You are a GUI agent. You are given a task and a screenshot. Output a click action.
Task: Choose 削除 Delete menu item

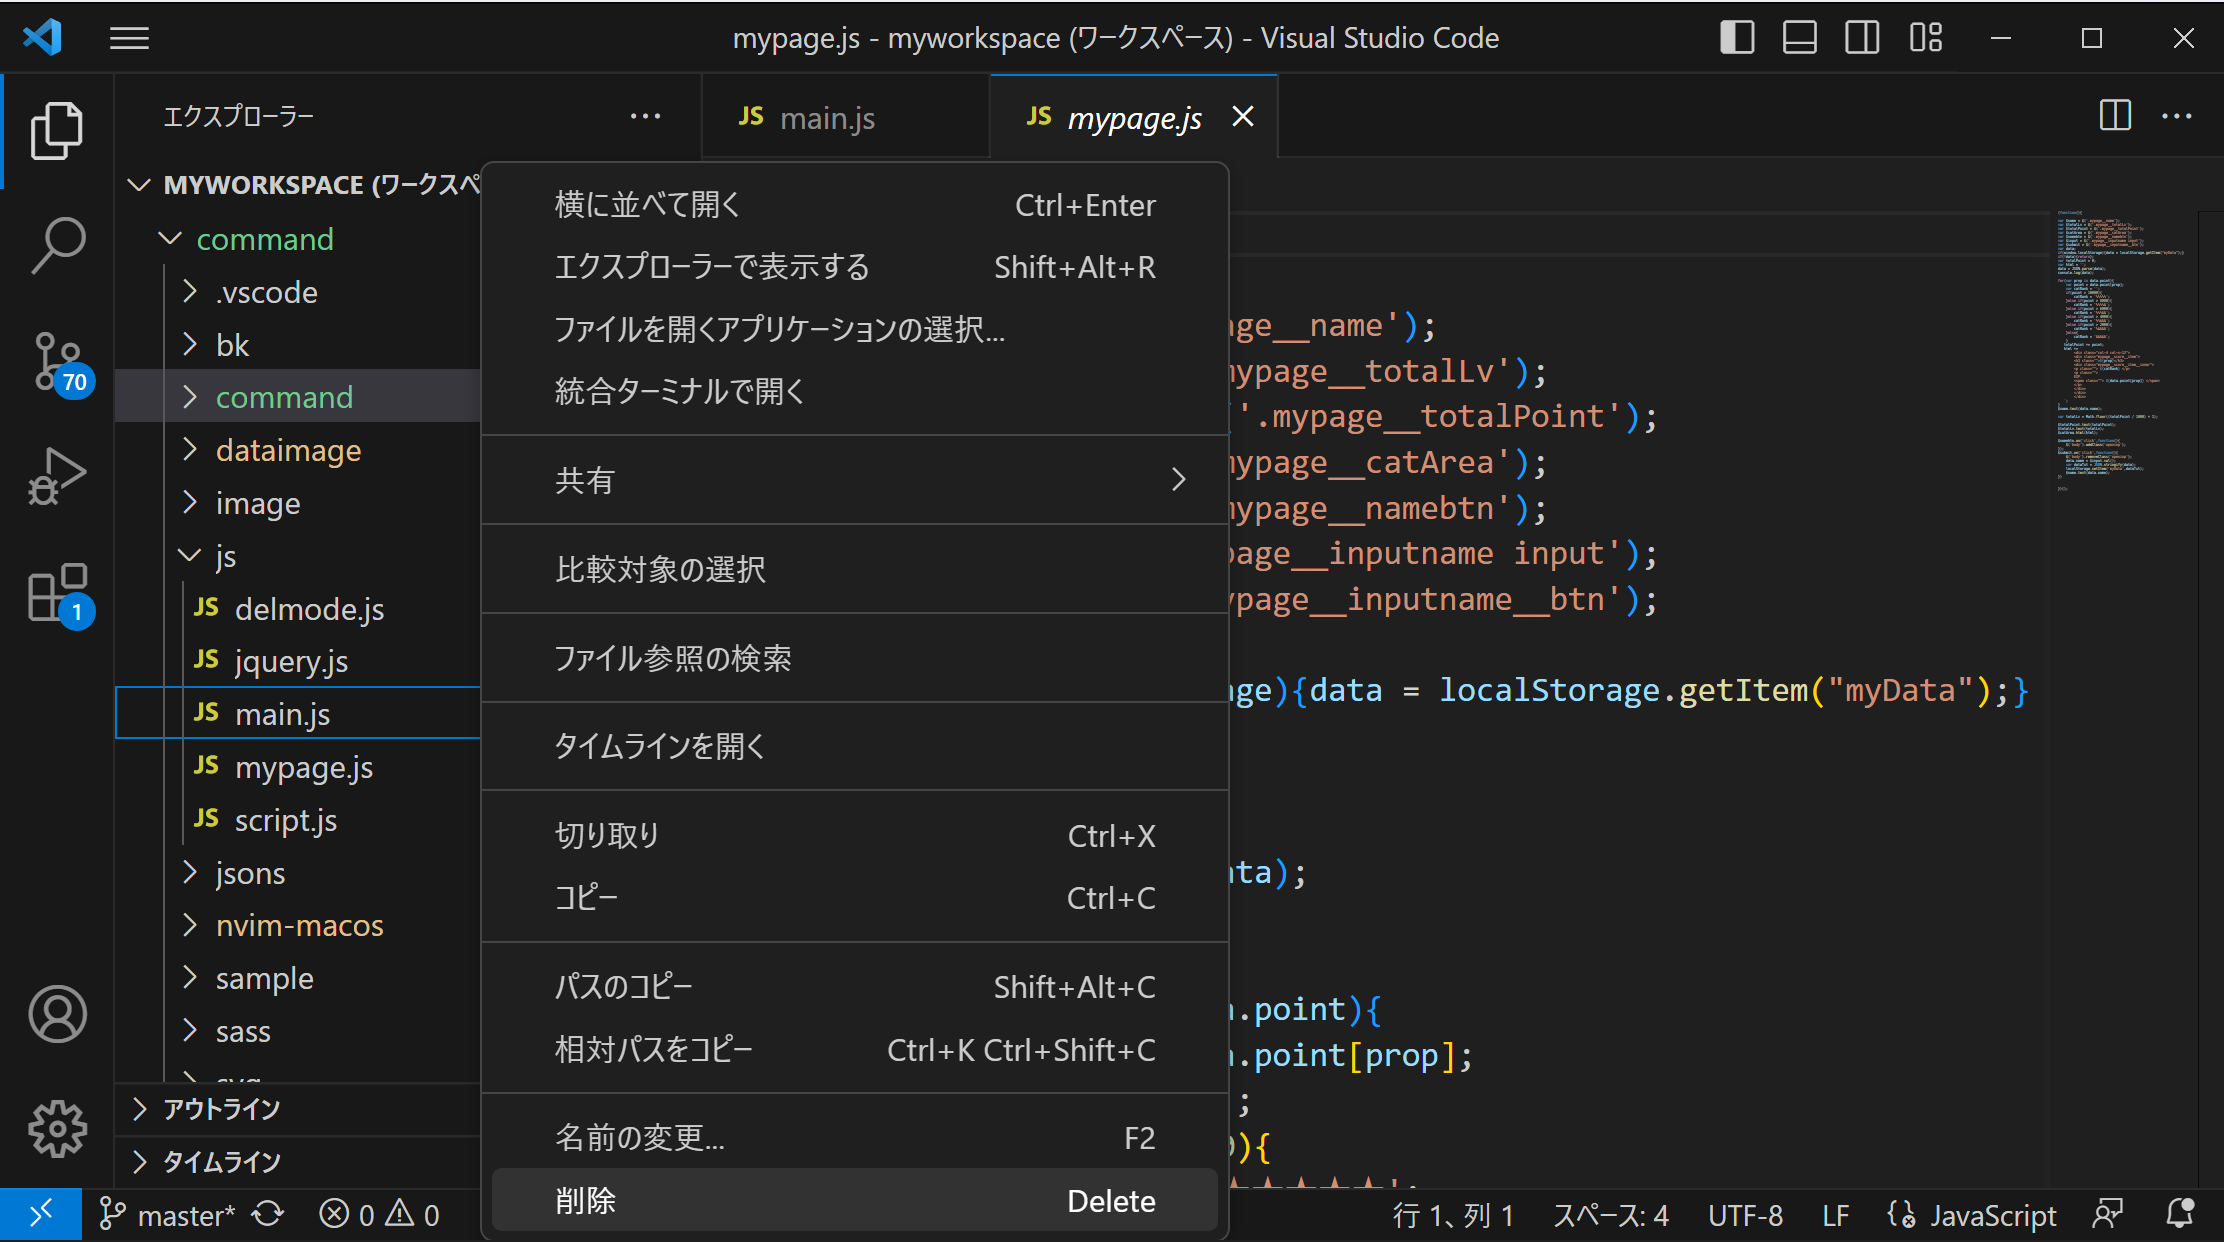click(x=855, y=1200)
